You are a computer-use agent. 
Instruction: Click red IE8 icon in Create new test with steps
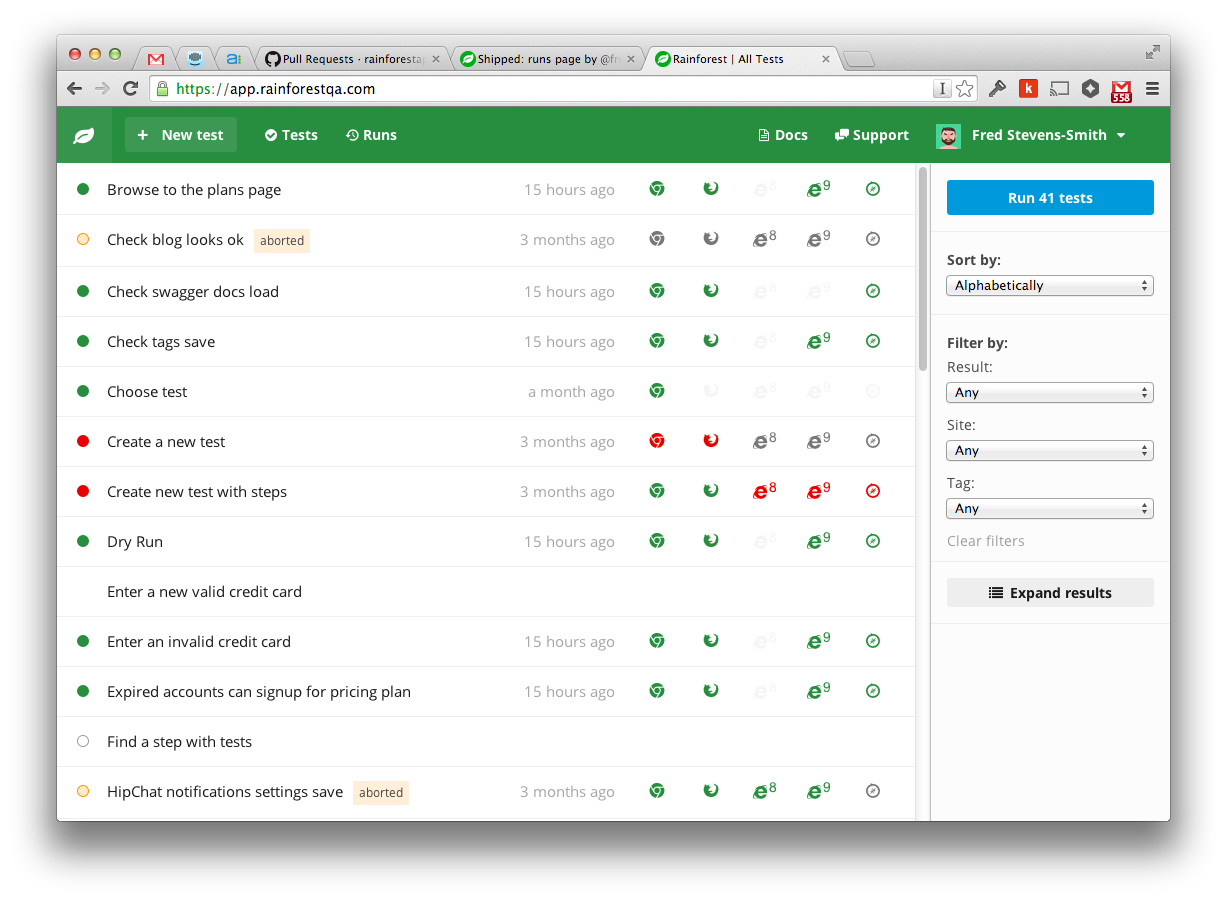[765, 490]
